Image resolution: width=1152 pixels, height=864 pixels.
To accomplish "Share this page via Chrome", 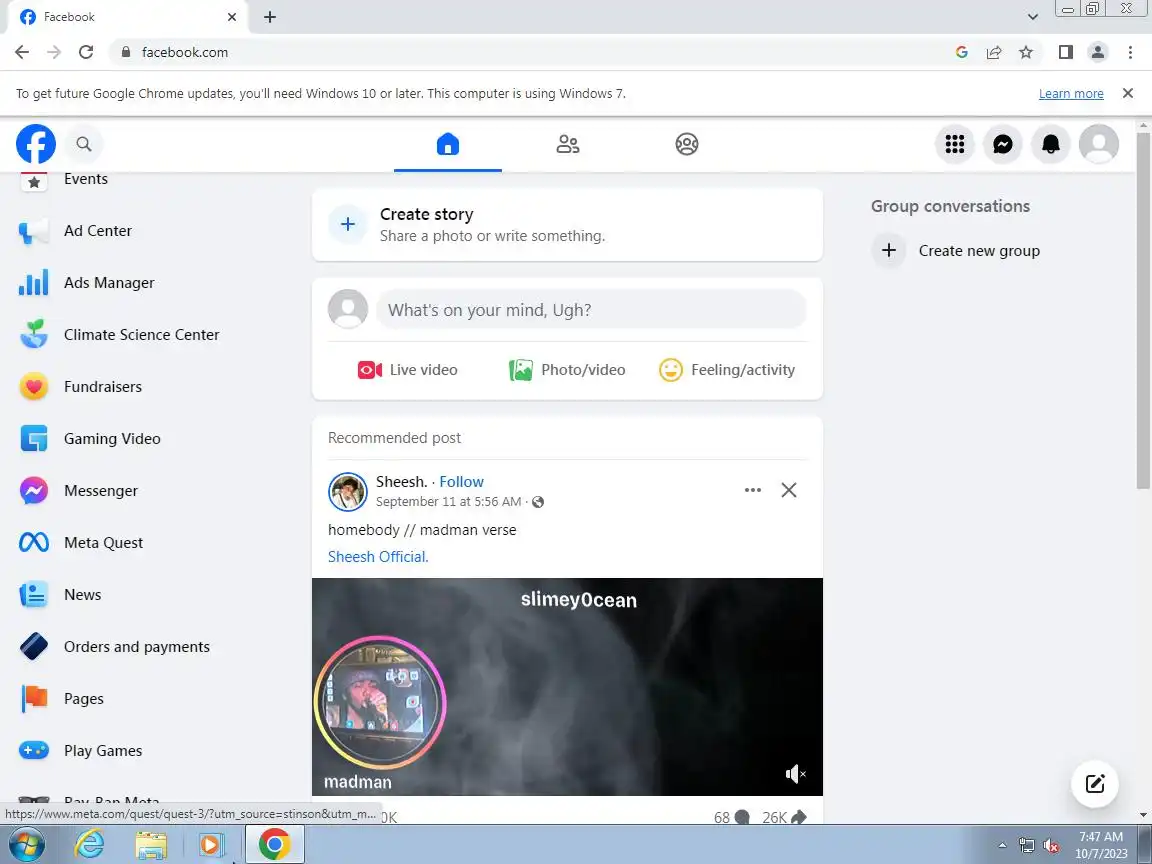I will (994, 52).
